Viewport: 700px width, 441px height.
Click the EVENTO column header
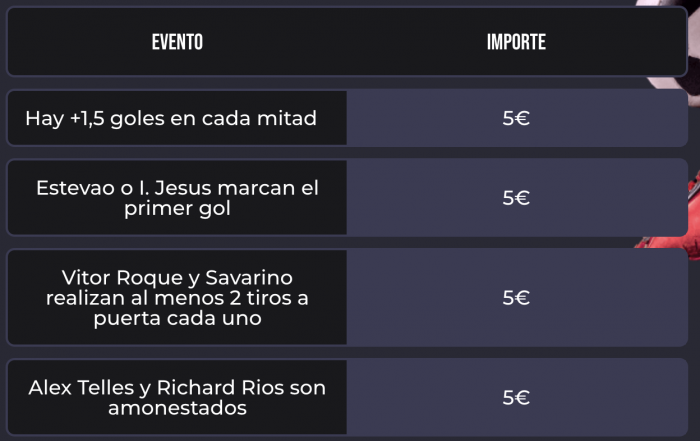coord(177,42)
